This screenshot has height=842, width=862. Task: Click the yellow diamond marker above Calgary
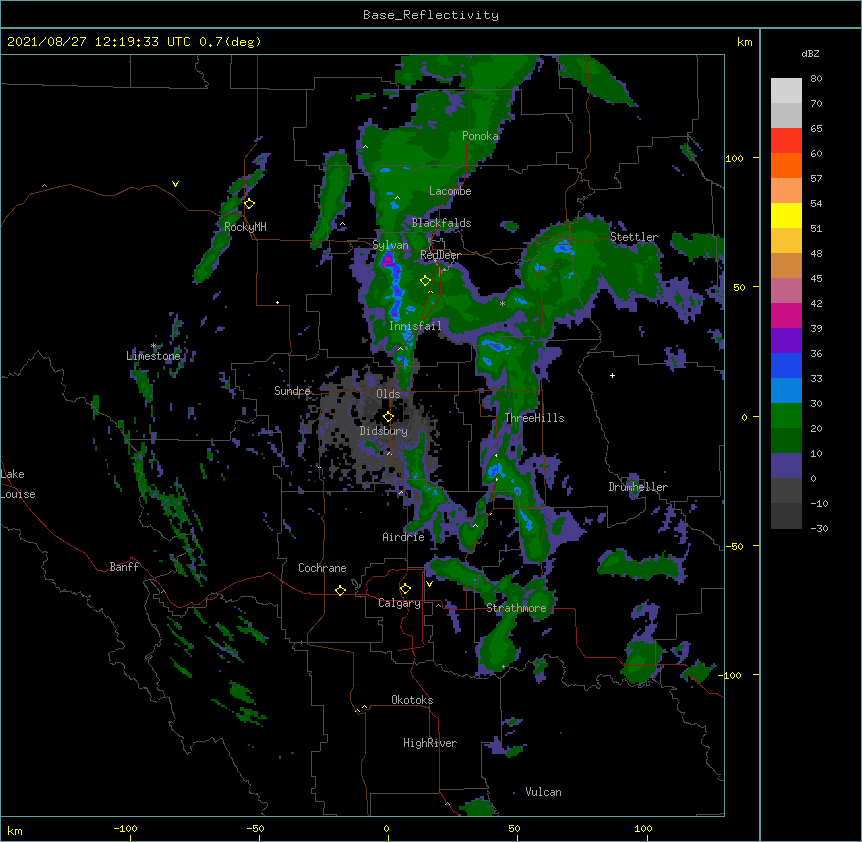(405, 589)
